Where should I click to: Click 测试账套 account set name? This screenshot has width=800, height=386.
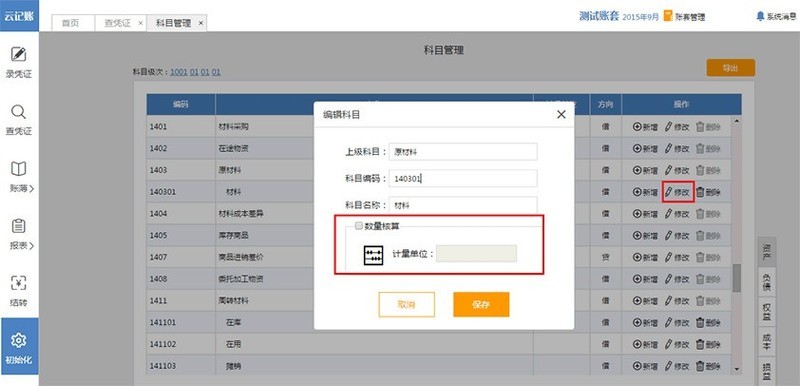[598, 16]
